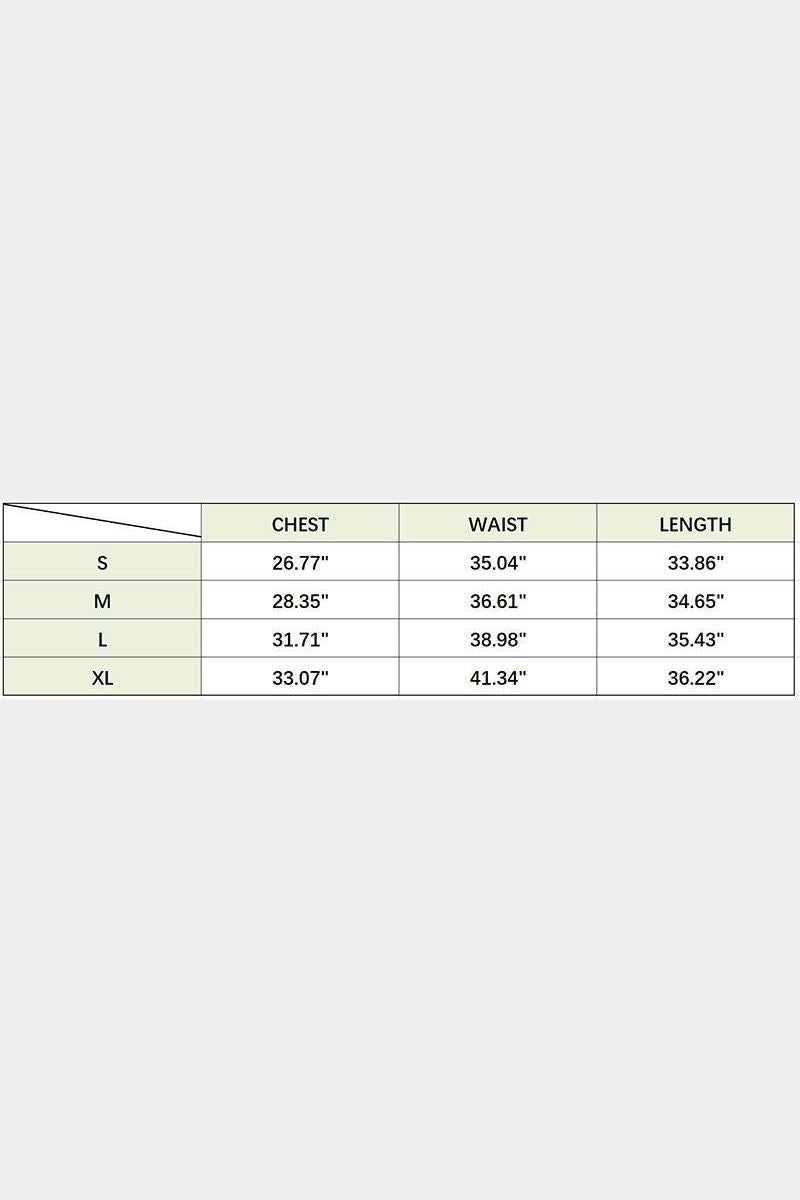Click the 34.65" length cell
Viewport: 800px width, 1200px height.
click(x=695, y=601)
